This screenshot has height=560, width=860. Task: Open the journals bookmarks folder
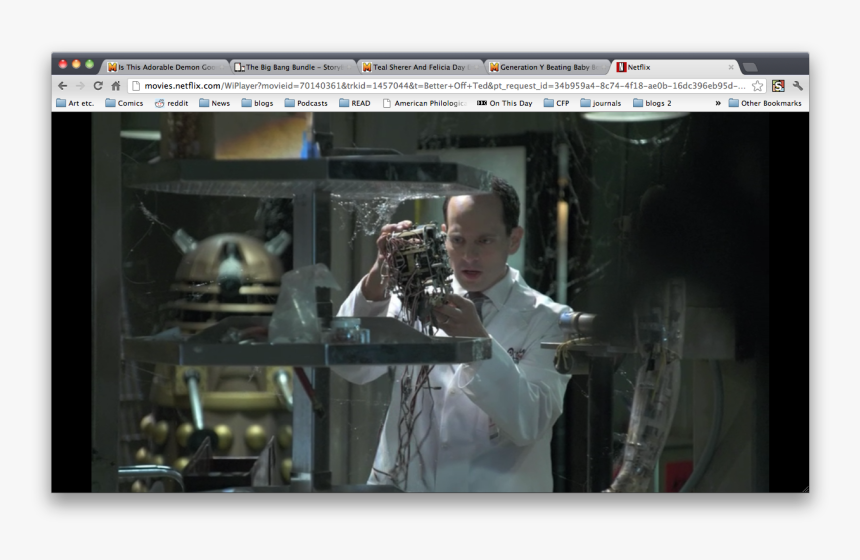[x=601, y=103]
